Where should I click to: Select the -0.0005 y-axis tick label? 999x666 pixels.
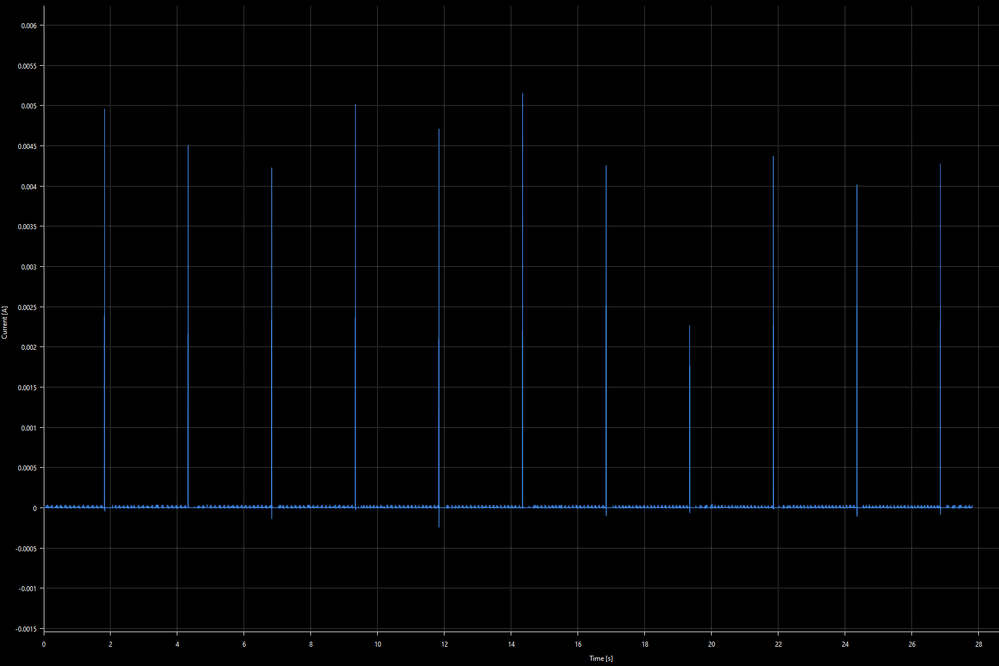tap(26, 548)
